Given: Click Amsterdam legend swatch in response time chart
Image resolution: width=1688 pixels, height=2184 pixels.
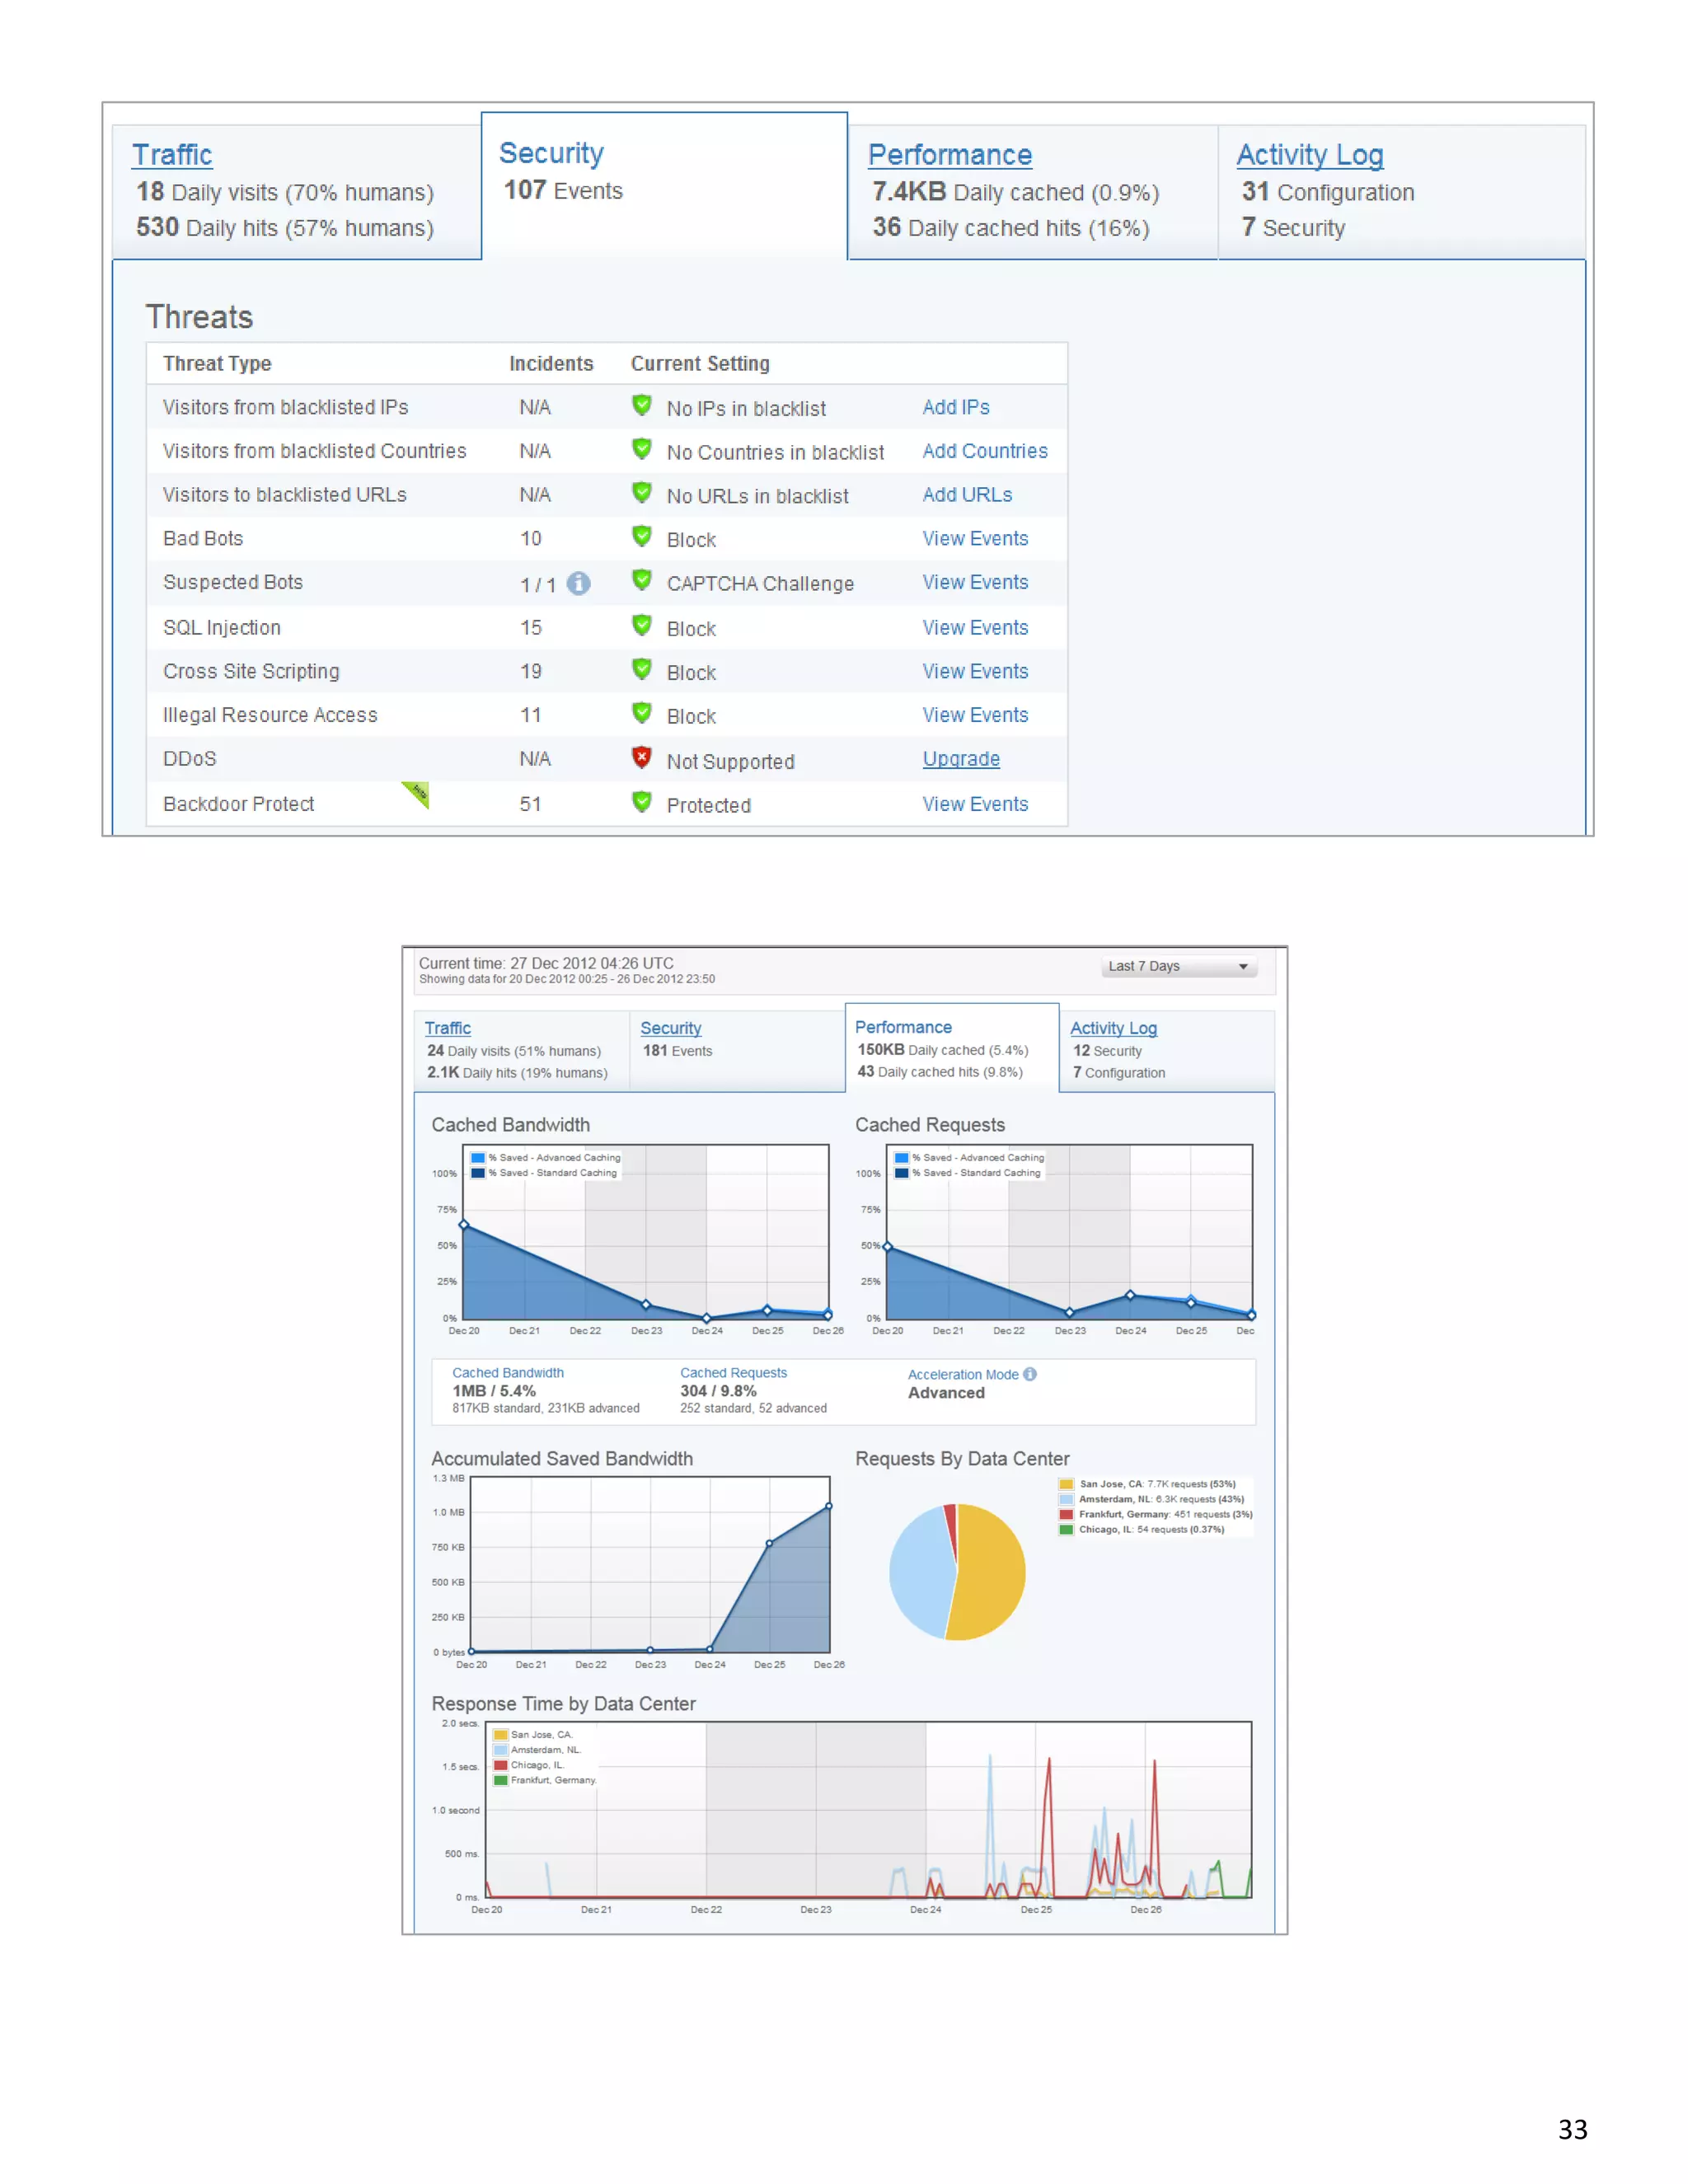Looking at the screenshot, I should point(500,1750).
